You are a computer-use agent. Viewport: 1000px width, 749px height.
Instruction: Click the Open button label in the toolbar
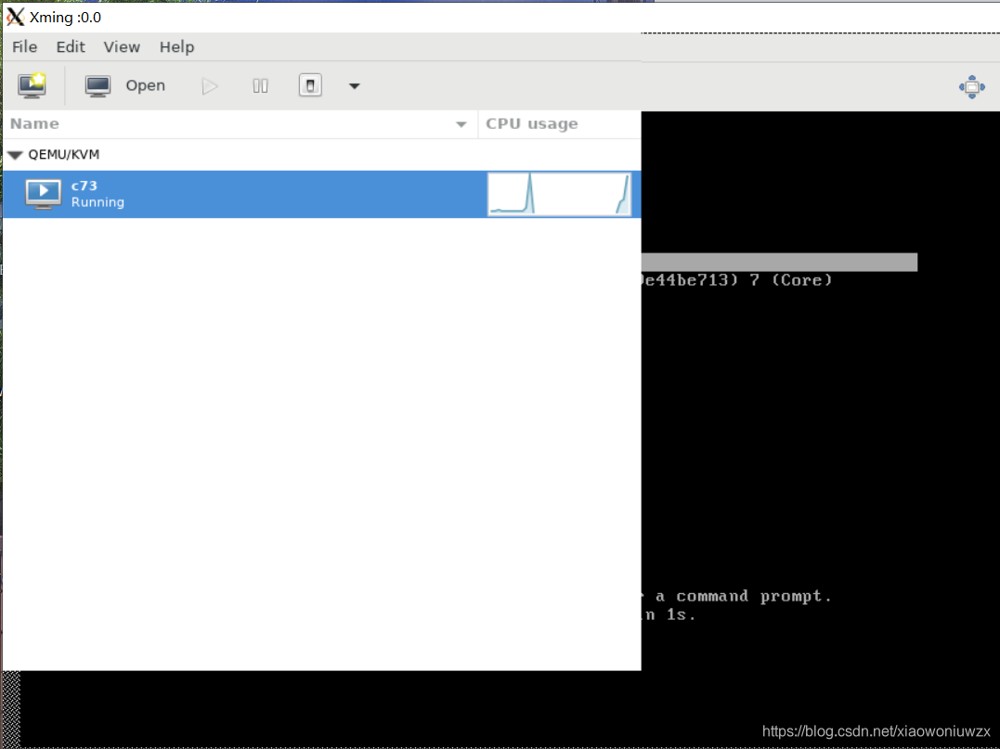(x=145, y=85)
